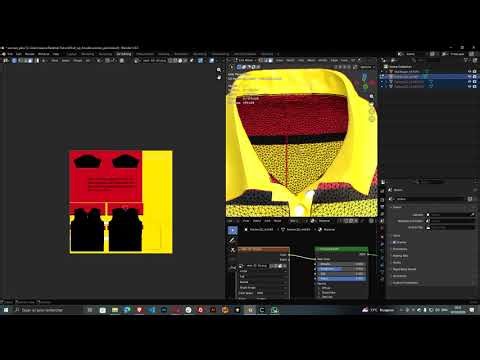
Task: Click the Background Scene field
Action: point(449,221)
